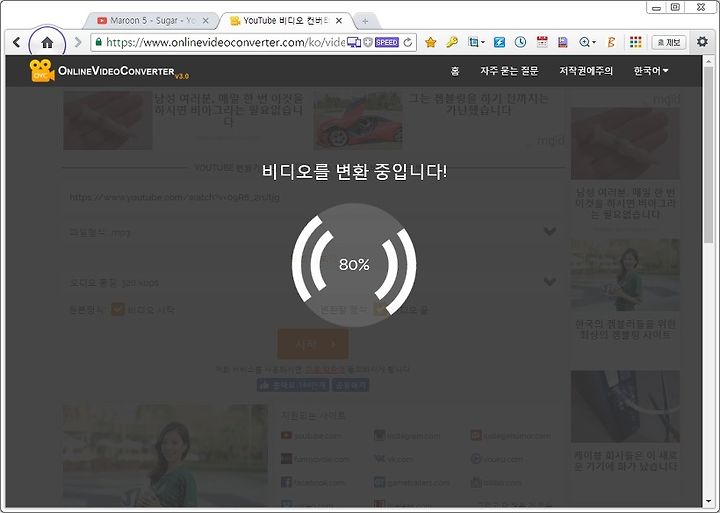Open the top-left ad thumbnail image

pyautogui.click(x=108, y=120)
